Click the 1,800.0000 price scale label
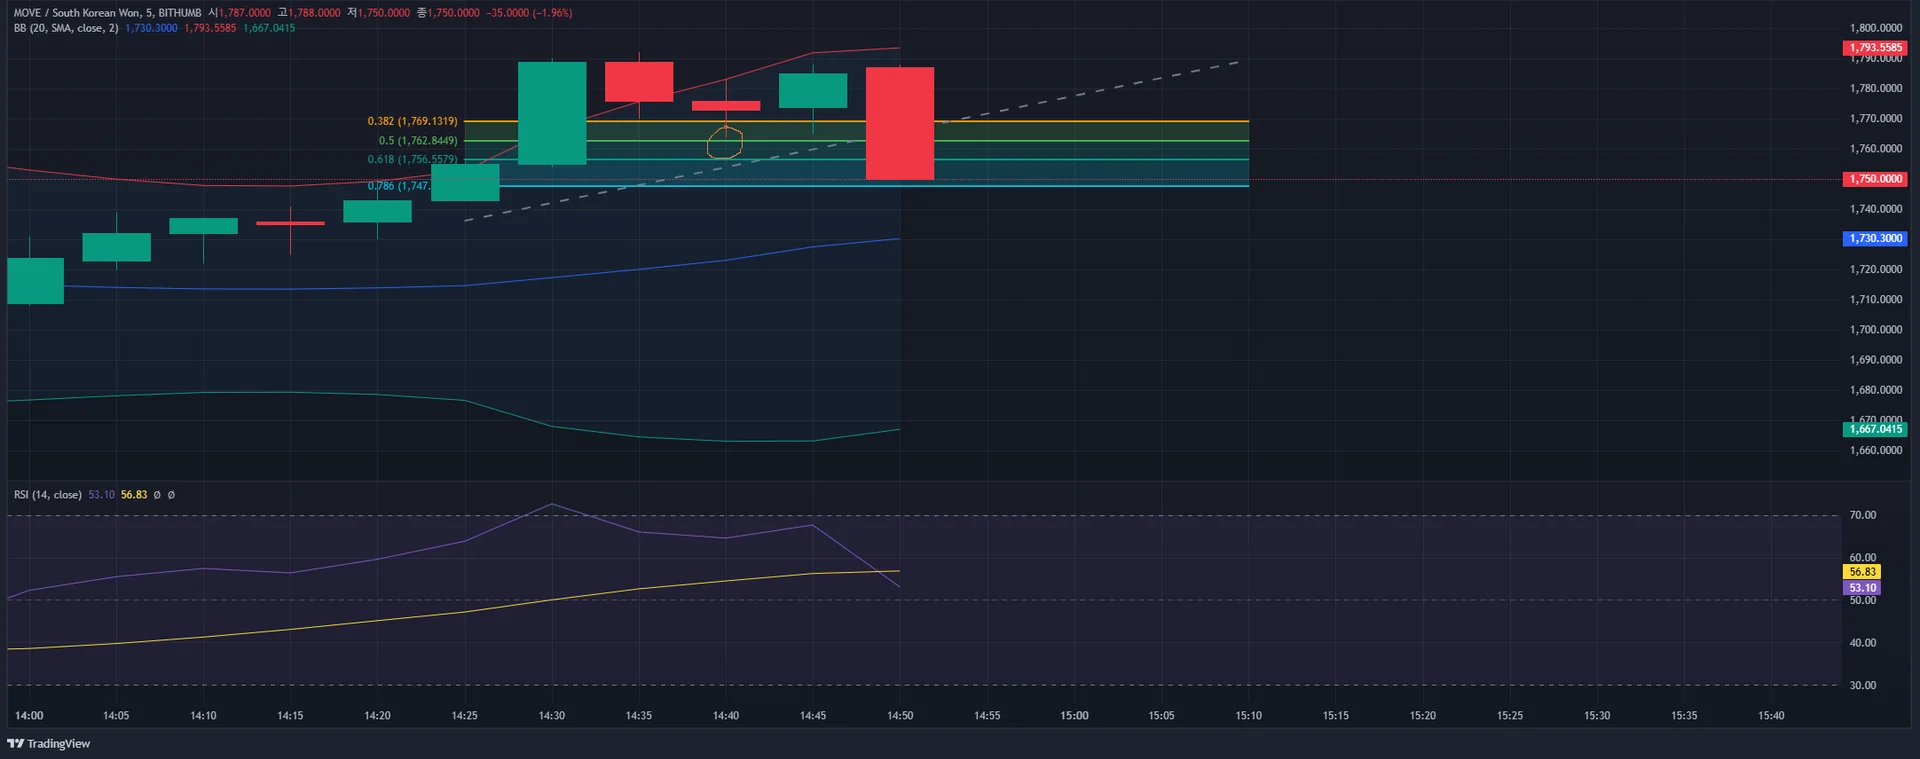The height and width of the screenshot is (759, 1920). (1876, 28)
